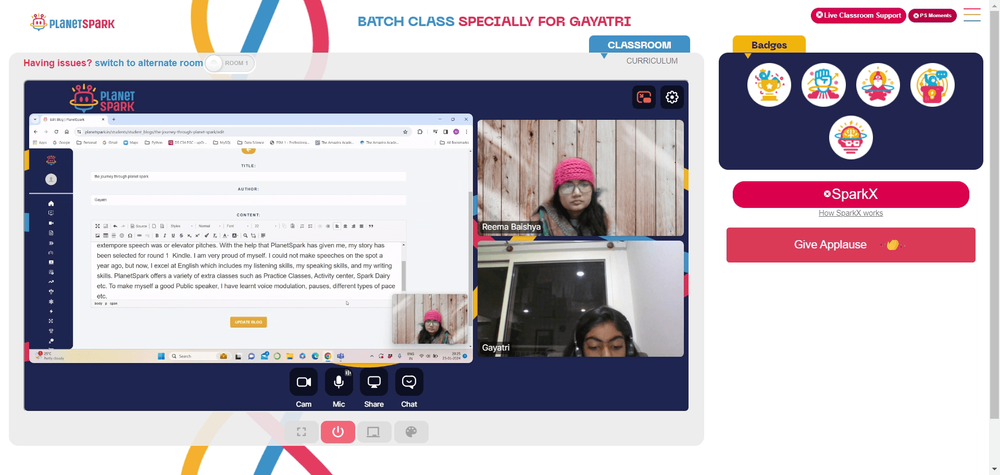
Task: Select the Badges tab
Action: click(x=768, y=45)
